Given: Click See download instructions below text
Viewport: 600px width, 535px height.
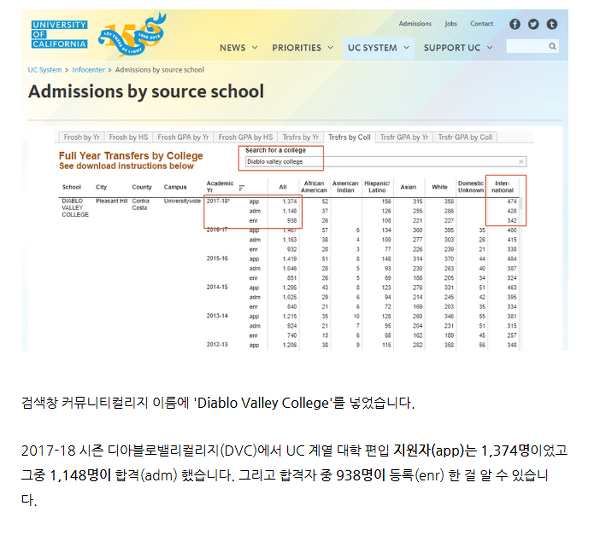Looking at the screenshot, I should pyautogui.click(x=126, y=166).
